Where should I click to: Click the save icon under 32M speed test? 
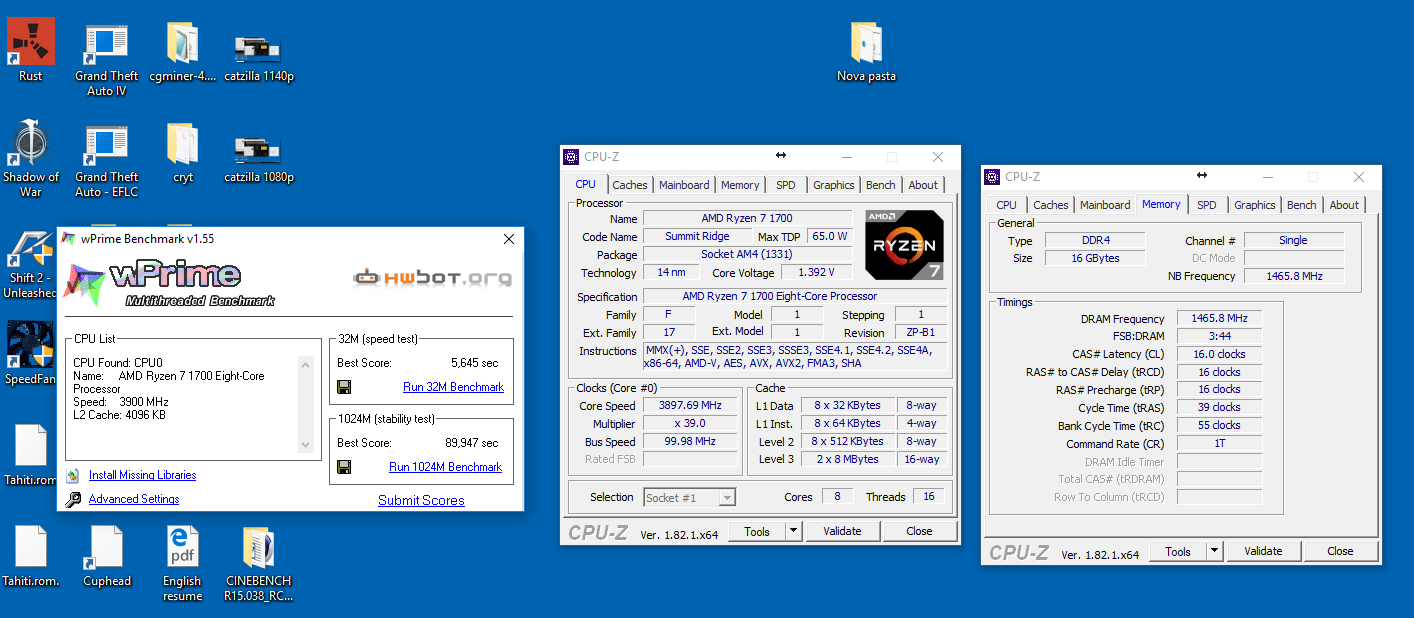(x=344, y=387)
